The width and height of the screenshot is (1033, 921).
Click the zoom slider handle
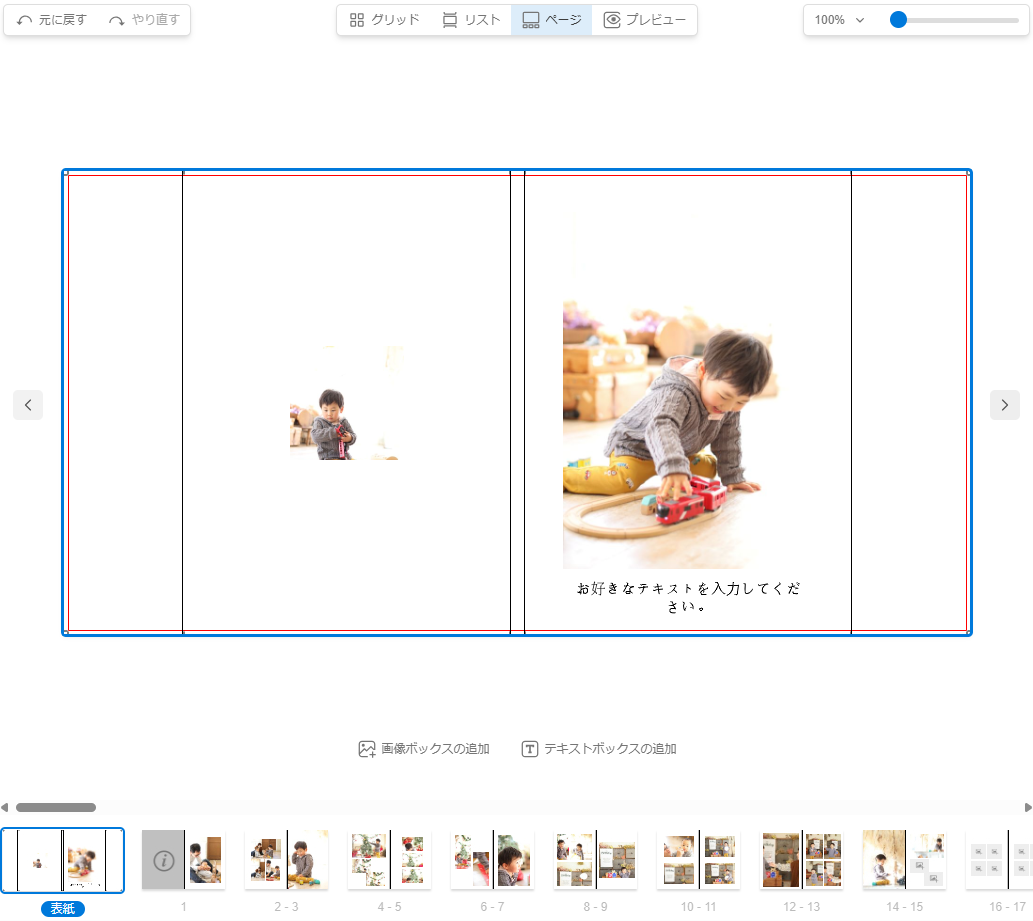(898, 20)
